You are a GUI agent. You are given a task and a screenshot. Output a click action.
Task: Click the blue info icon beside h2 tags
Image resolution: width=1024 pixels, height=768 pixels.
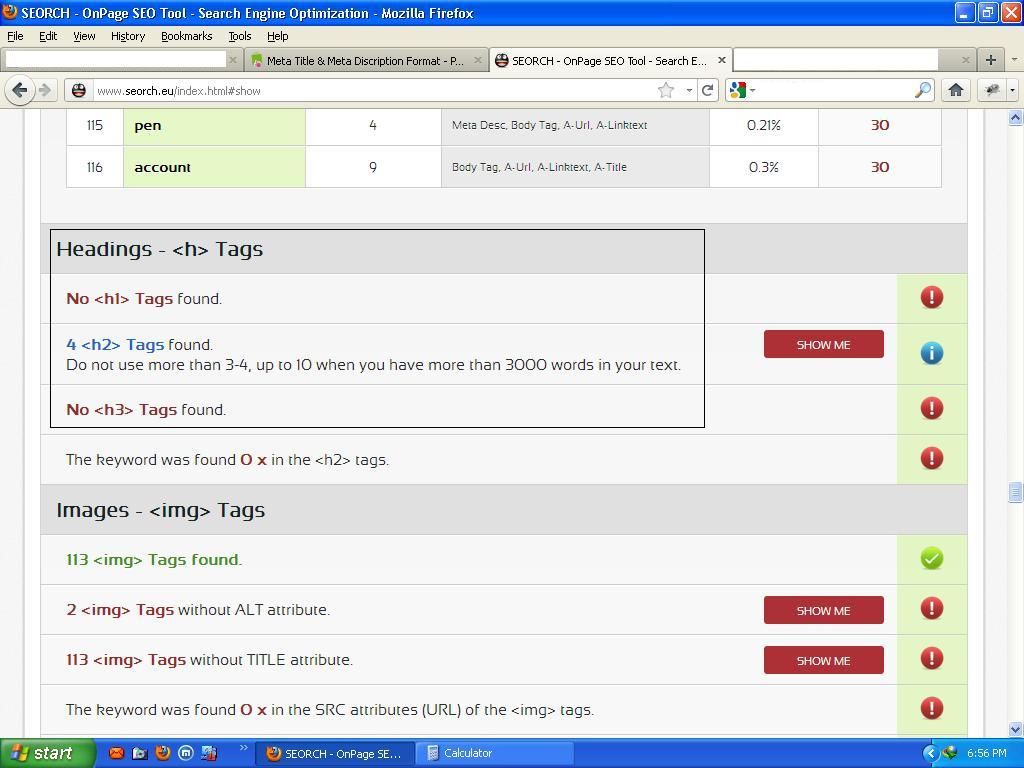click(x=931, y=353)
